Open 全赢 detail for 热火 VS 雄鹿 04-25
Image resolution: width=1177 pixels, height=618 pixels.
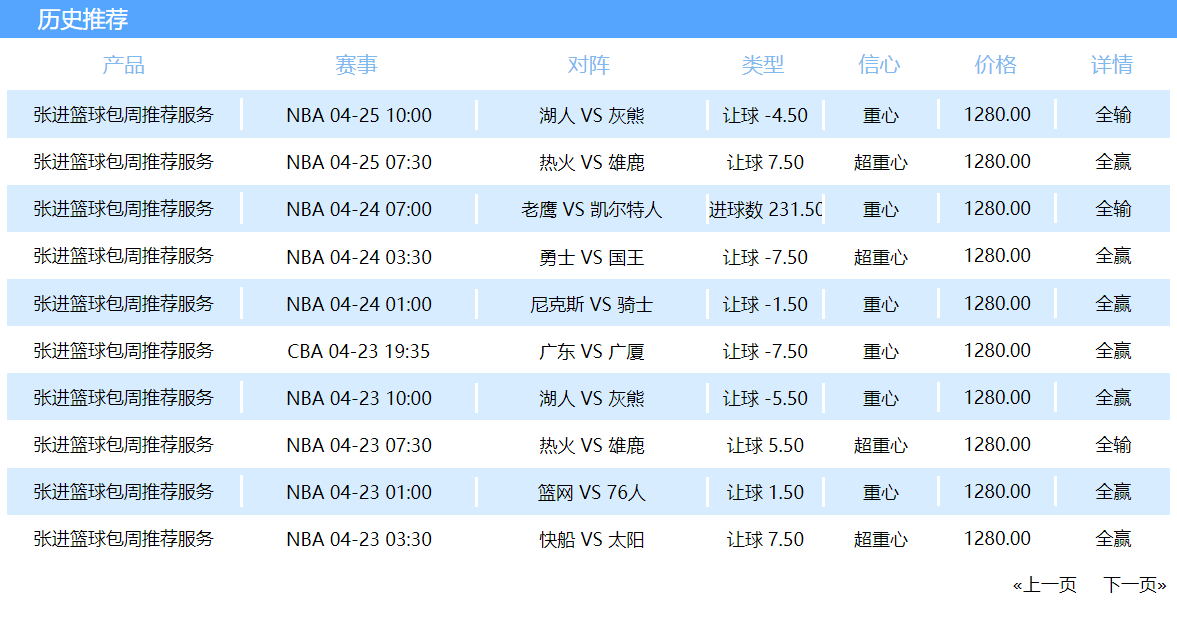coord(1113,162)
